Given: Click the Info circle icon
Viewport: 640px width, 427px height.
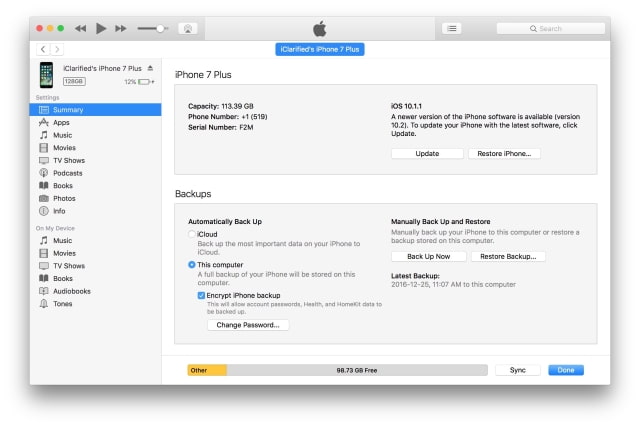Looking at the screenshot, I should 44,211.
